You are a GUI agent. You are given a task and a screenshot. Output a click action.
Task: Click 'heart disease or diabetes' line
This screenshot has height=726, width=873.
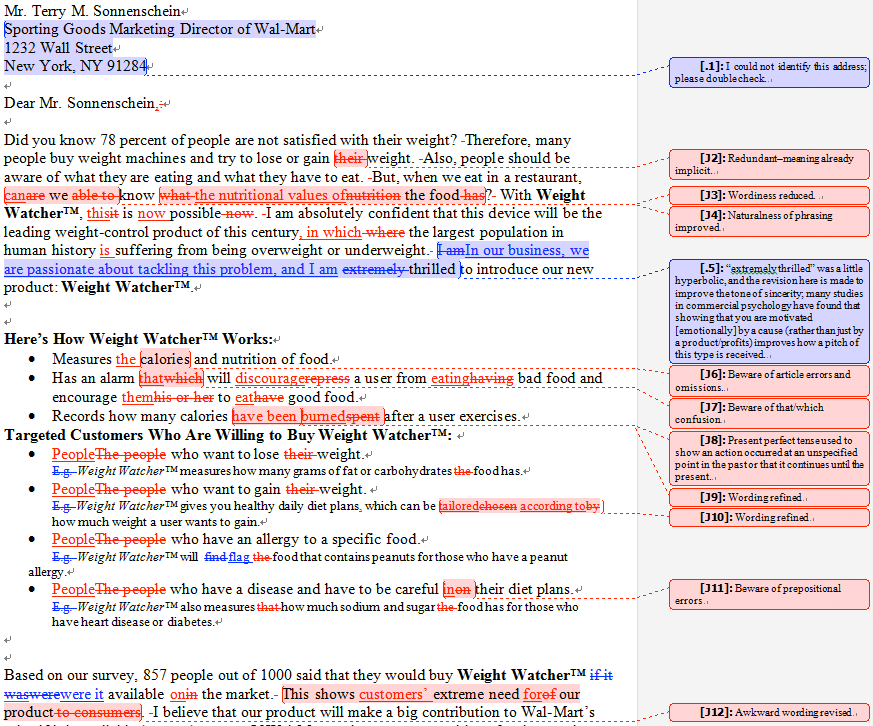(133, 622)
